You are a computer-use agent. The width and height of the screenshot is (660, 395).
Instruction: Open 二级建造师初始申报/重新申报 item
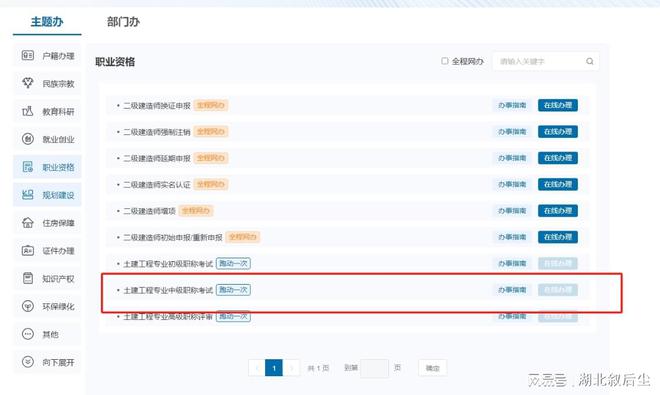[173, 237]
